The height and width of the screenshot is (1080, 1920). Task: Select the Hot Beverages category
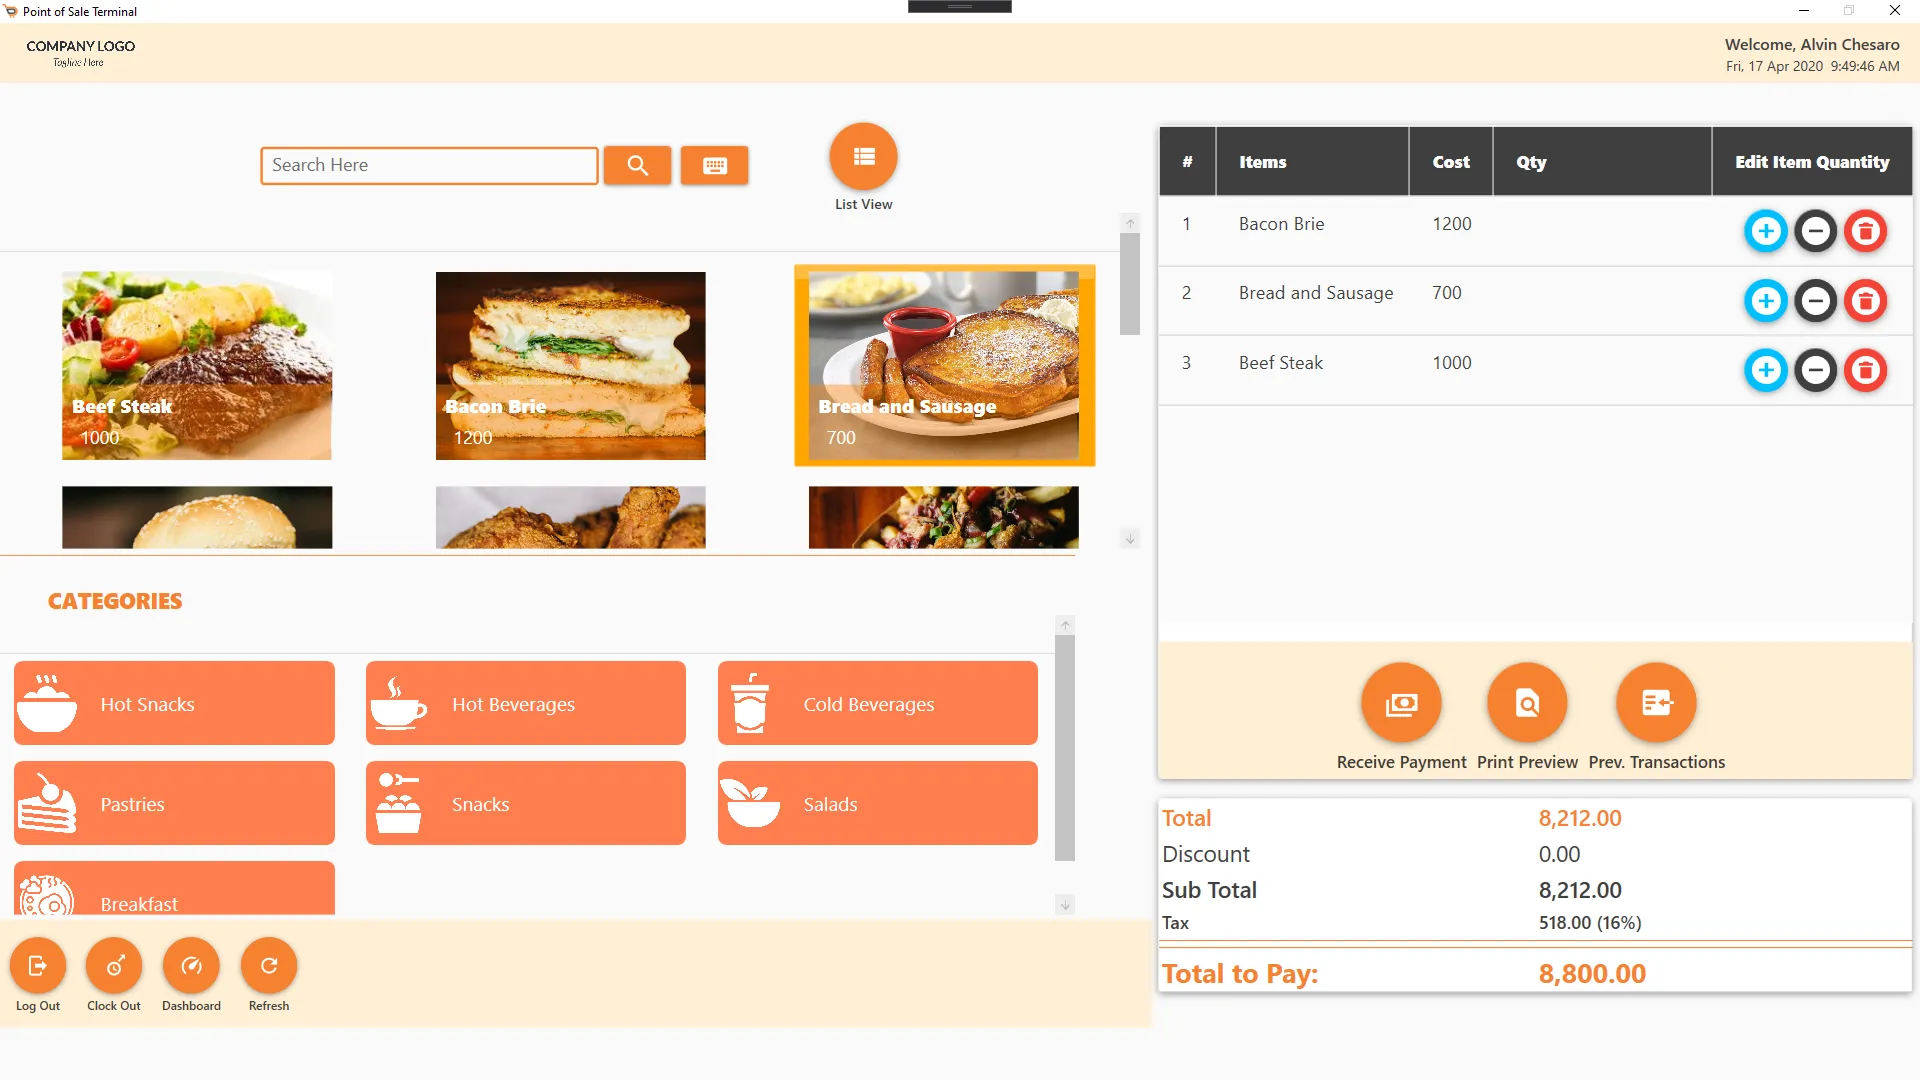click(526, 704)
